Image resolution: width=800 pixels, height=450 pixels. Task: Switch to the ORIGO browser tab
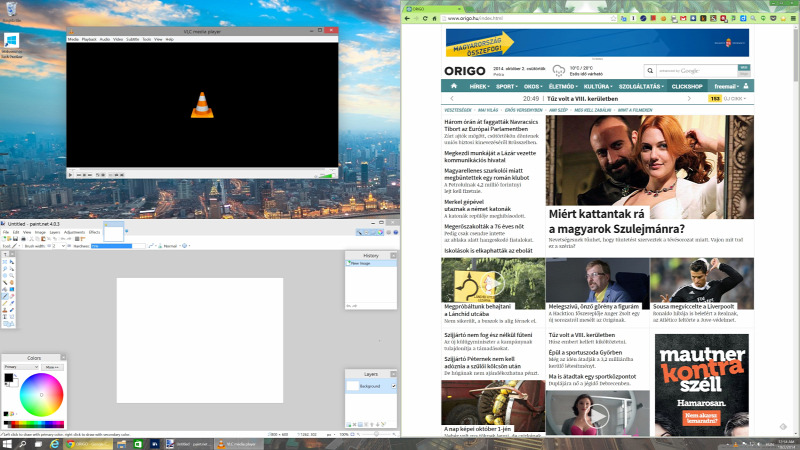434,9
